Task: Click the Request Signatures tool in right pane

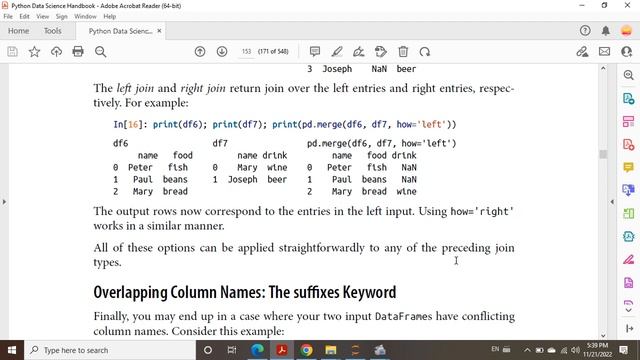Action: pos(629,236)
